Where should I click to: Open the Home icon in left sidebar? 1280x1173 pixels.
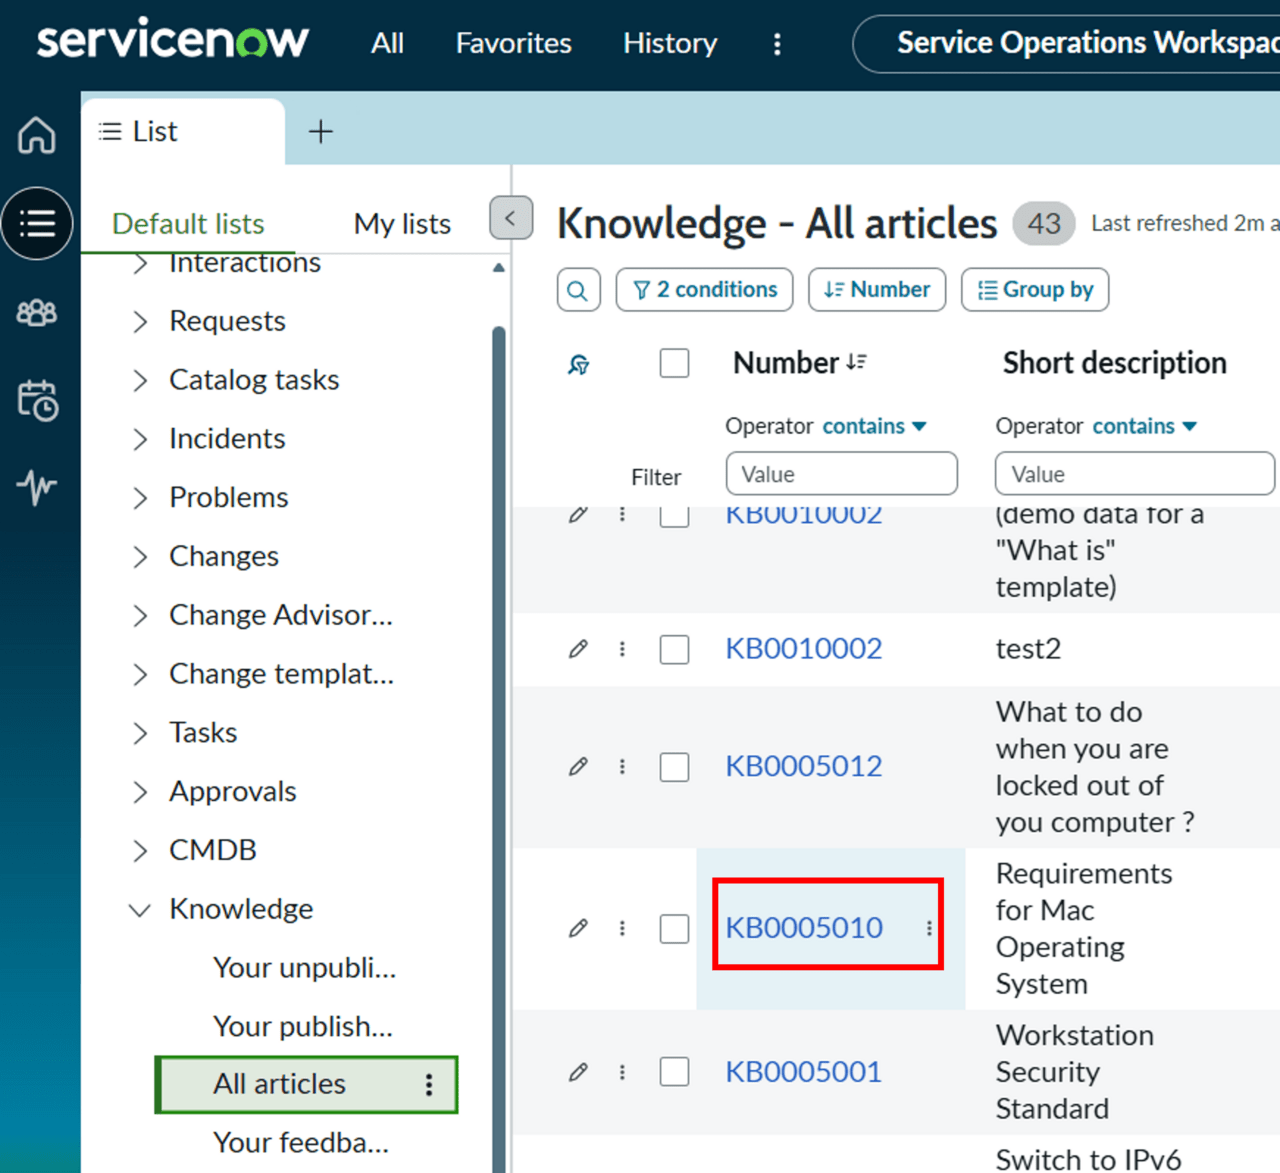37,134
